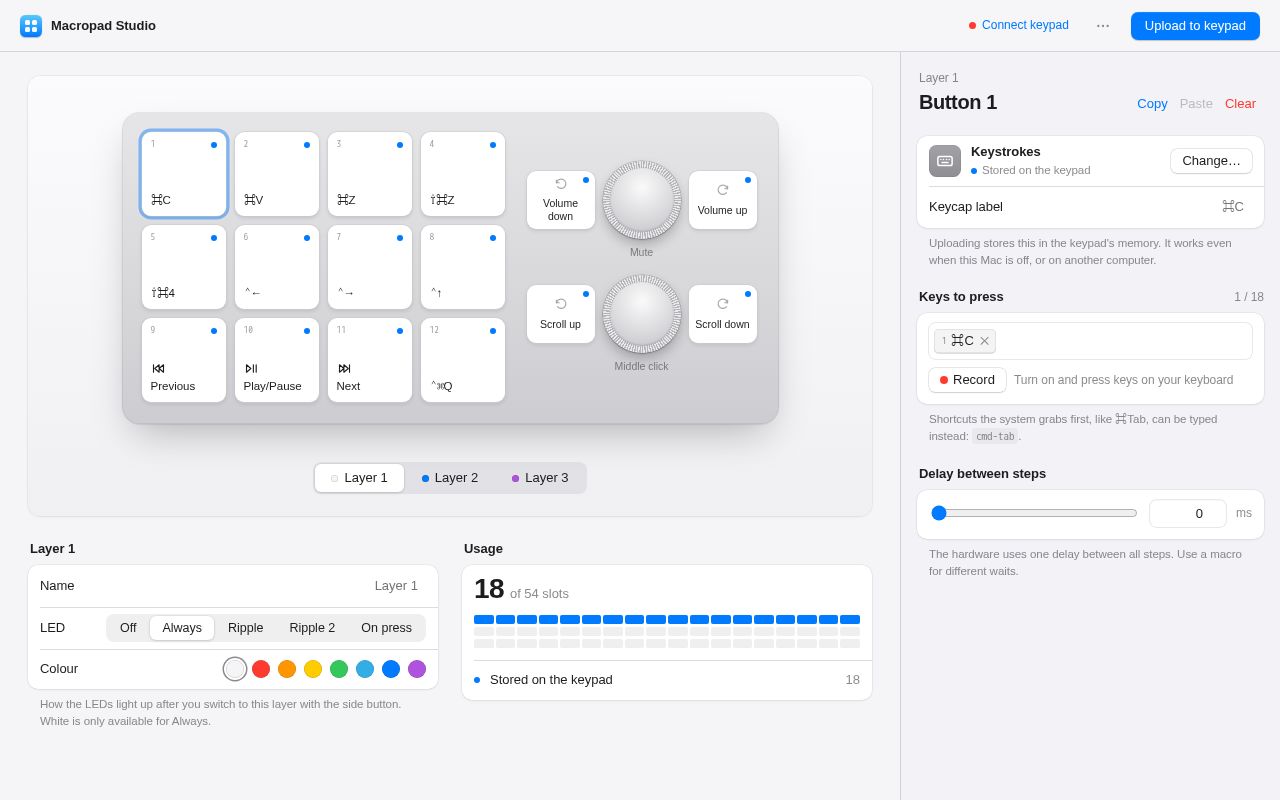Select the Volume up knob action
The height and width of the screenshot is (800, 1280).
(x=723, y=200)
